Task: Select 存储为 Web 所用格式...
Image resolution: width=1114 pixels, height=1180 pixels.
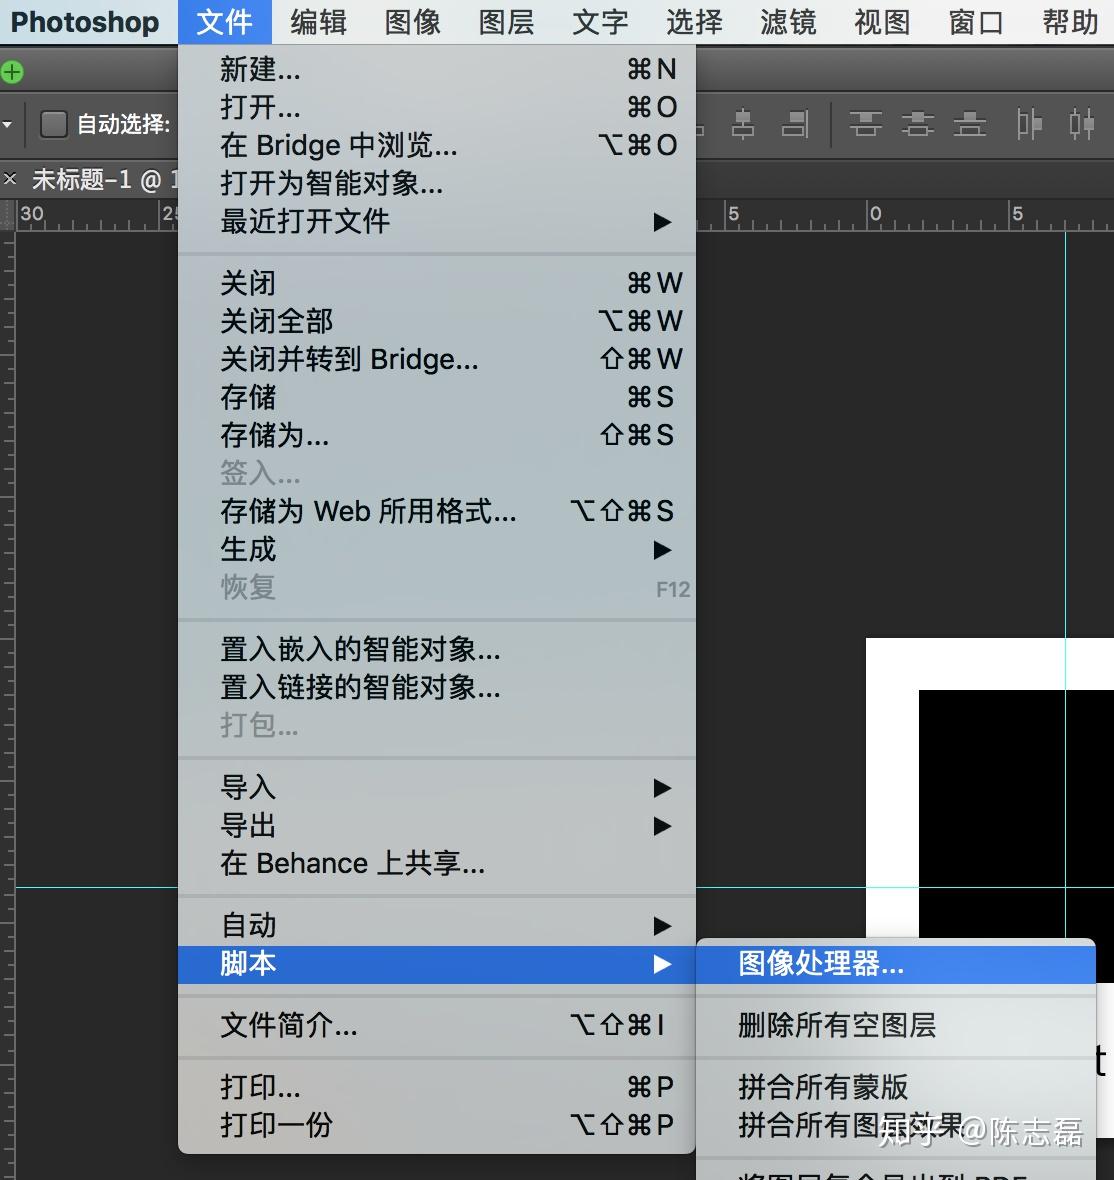Action: click(x=437, y=511)
